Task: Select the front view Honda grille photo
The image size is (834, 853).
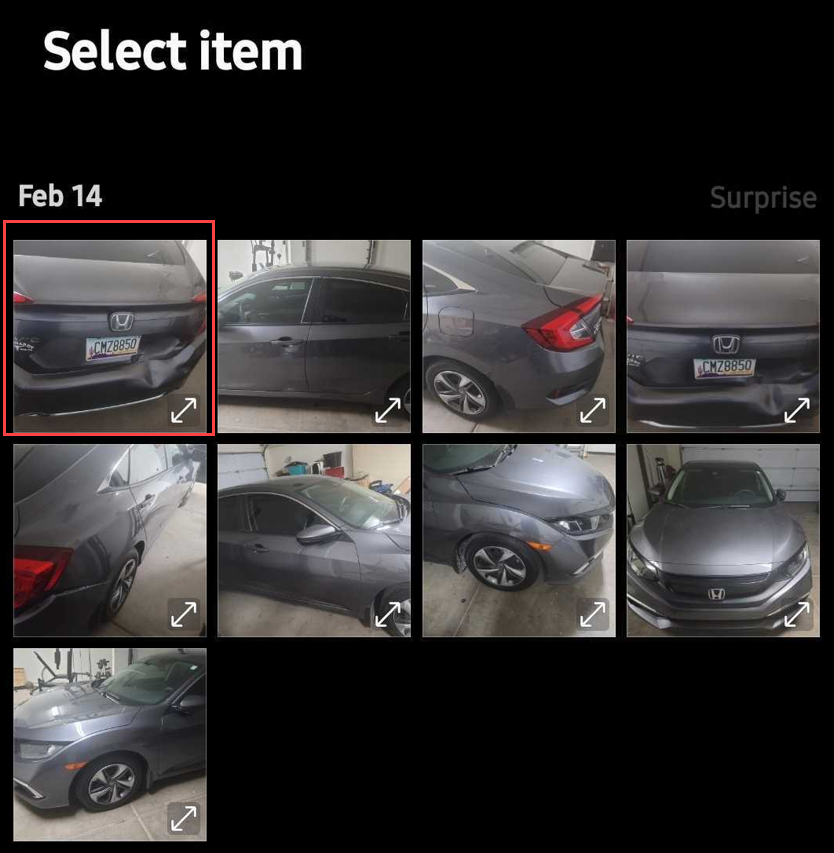Action: pyautogui.click(x=723, y=540)
